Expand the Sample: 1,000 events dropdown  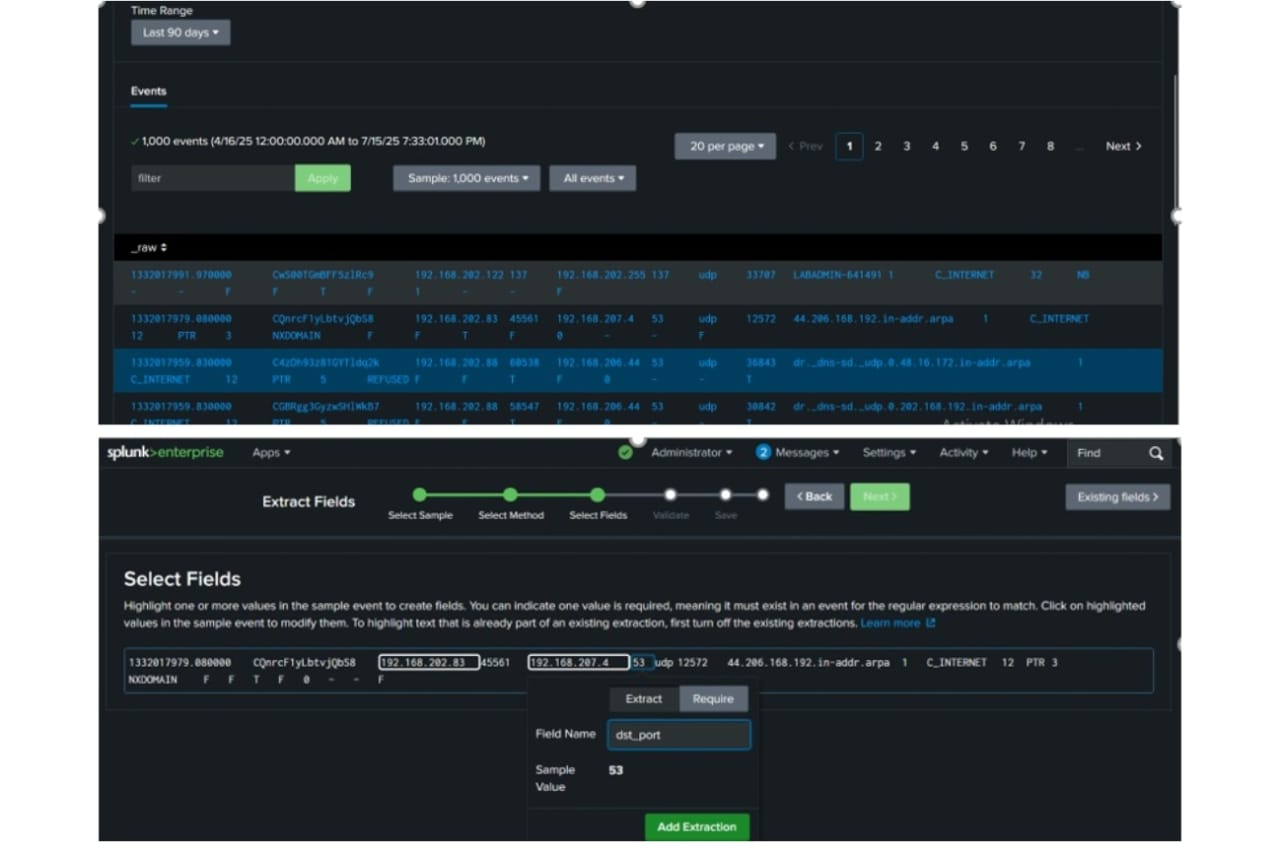(467, 178)
